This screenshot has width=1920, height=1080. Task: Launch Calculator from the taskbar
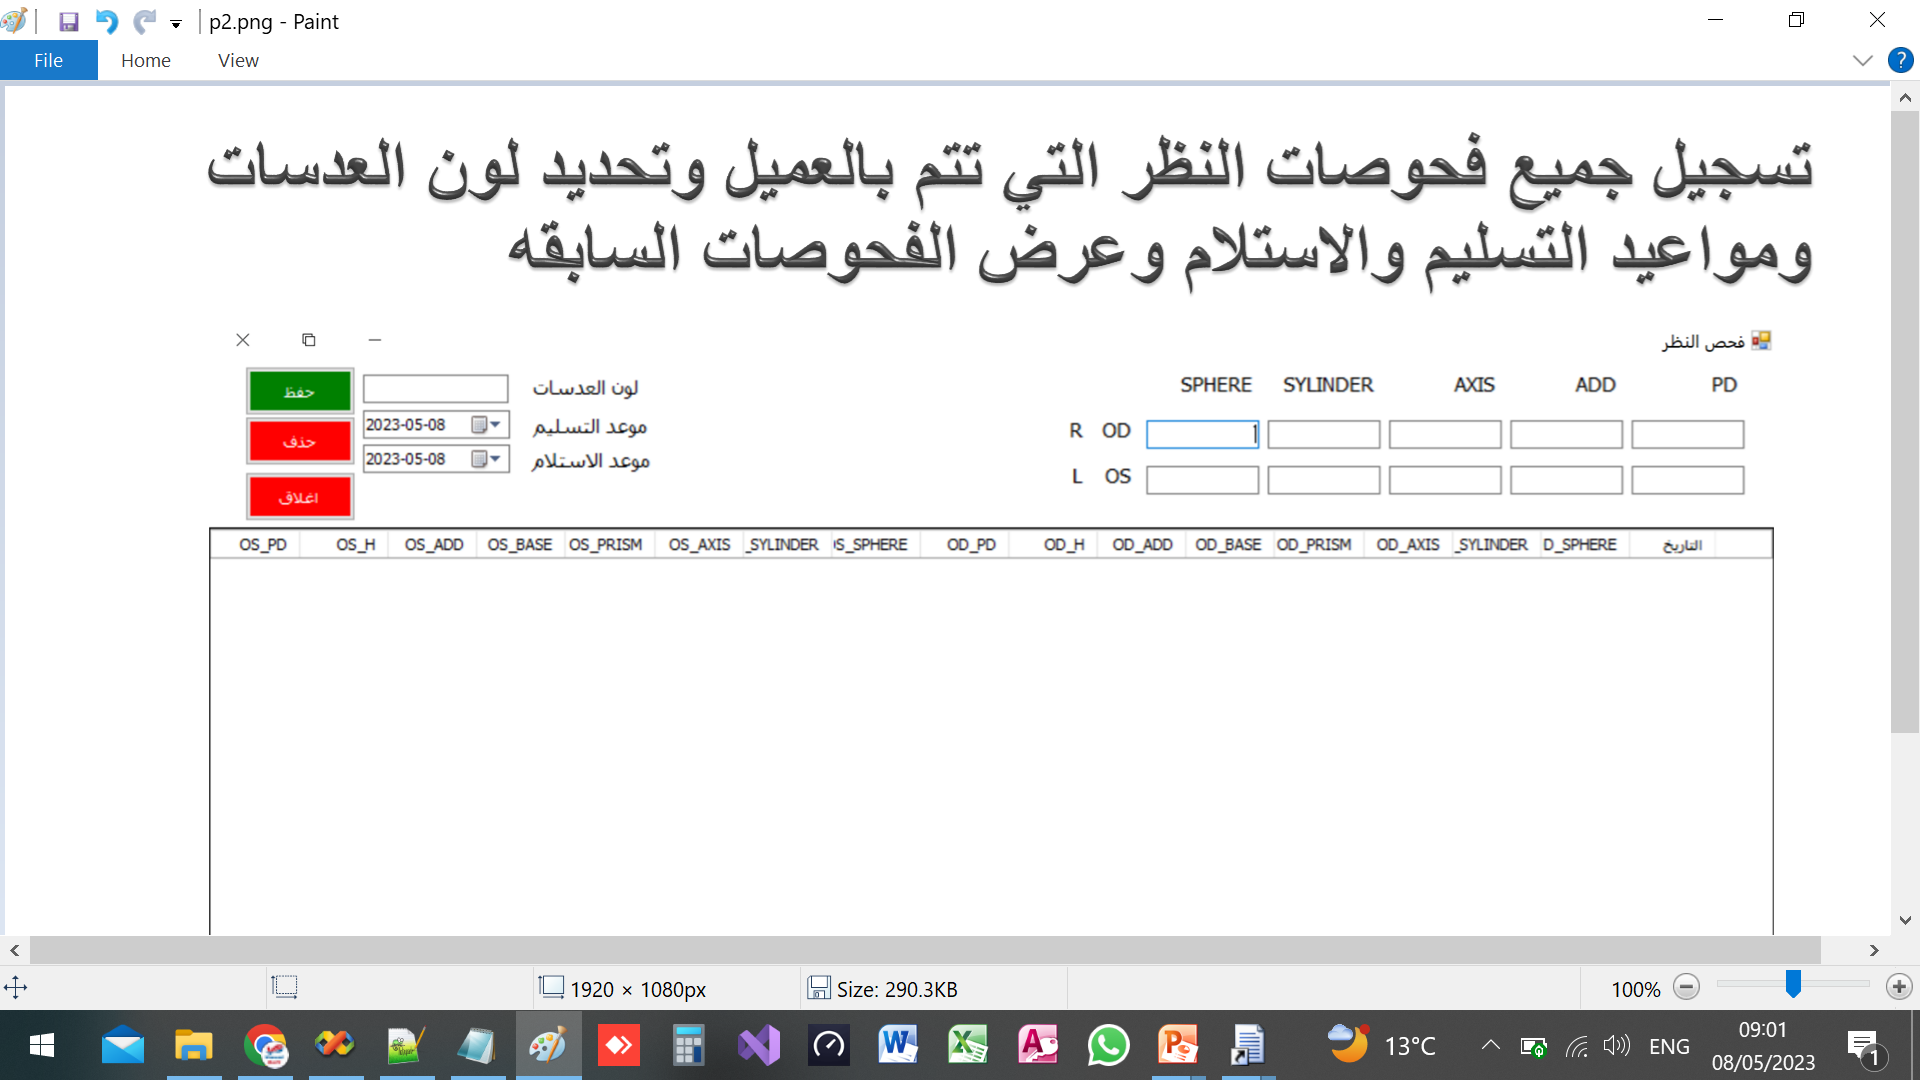click(688, 1046)
